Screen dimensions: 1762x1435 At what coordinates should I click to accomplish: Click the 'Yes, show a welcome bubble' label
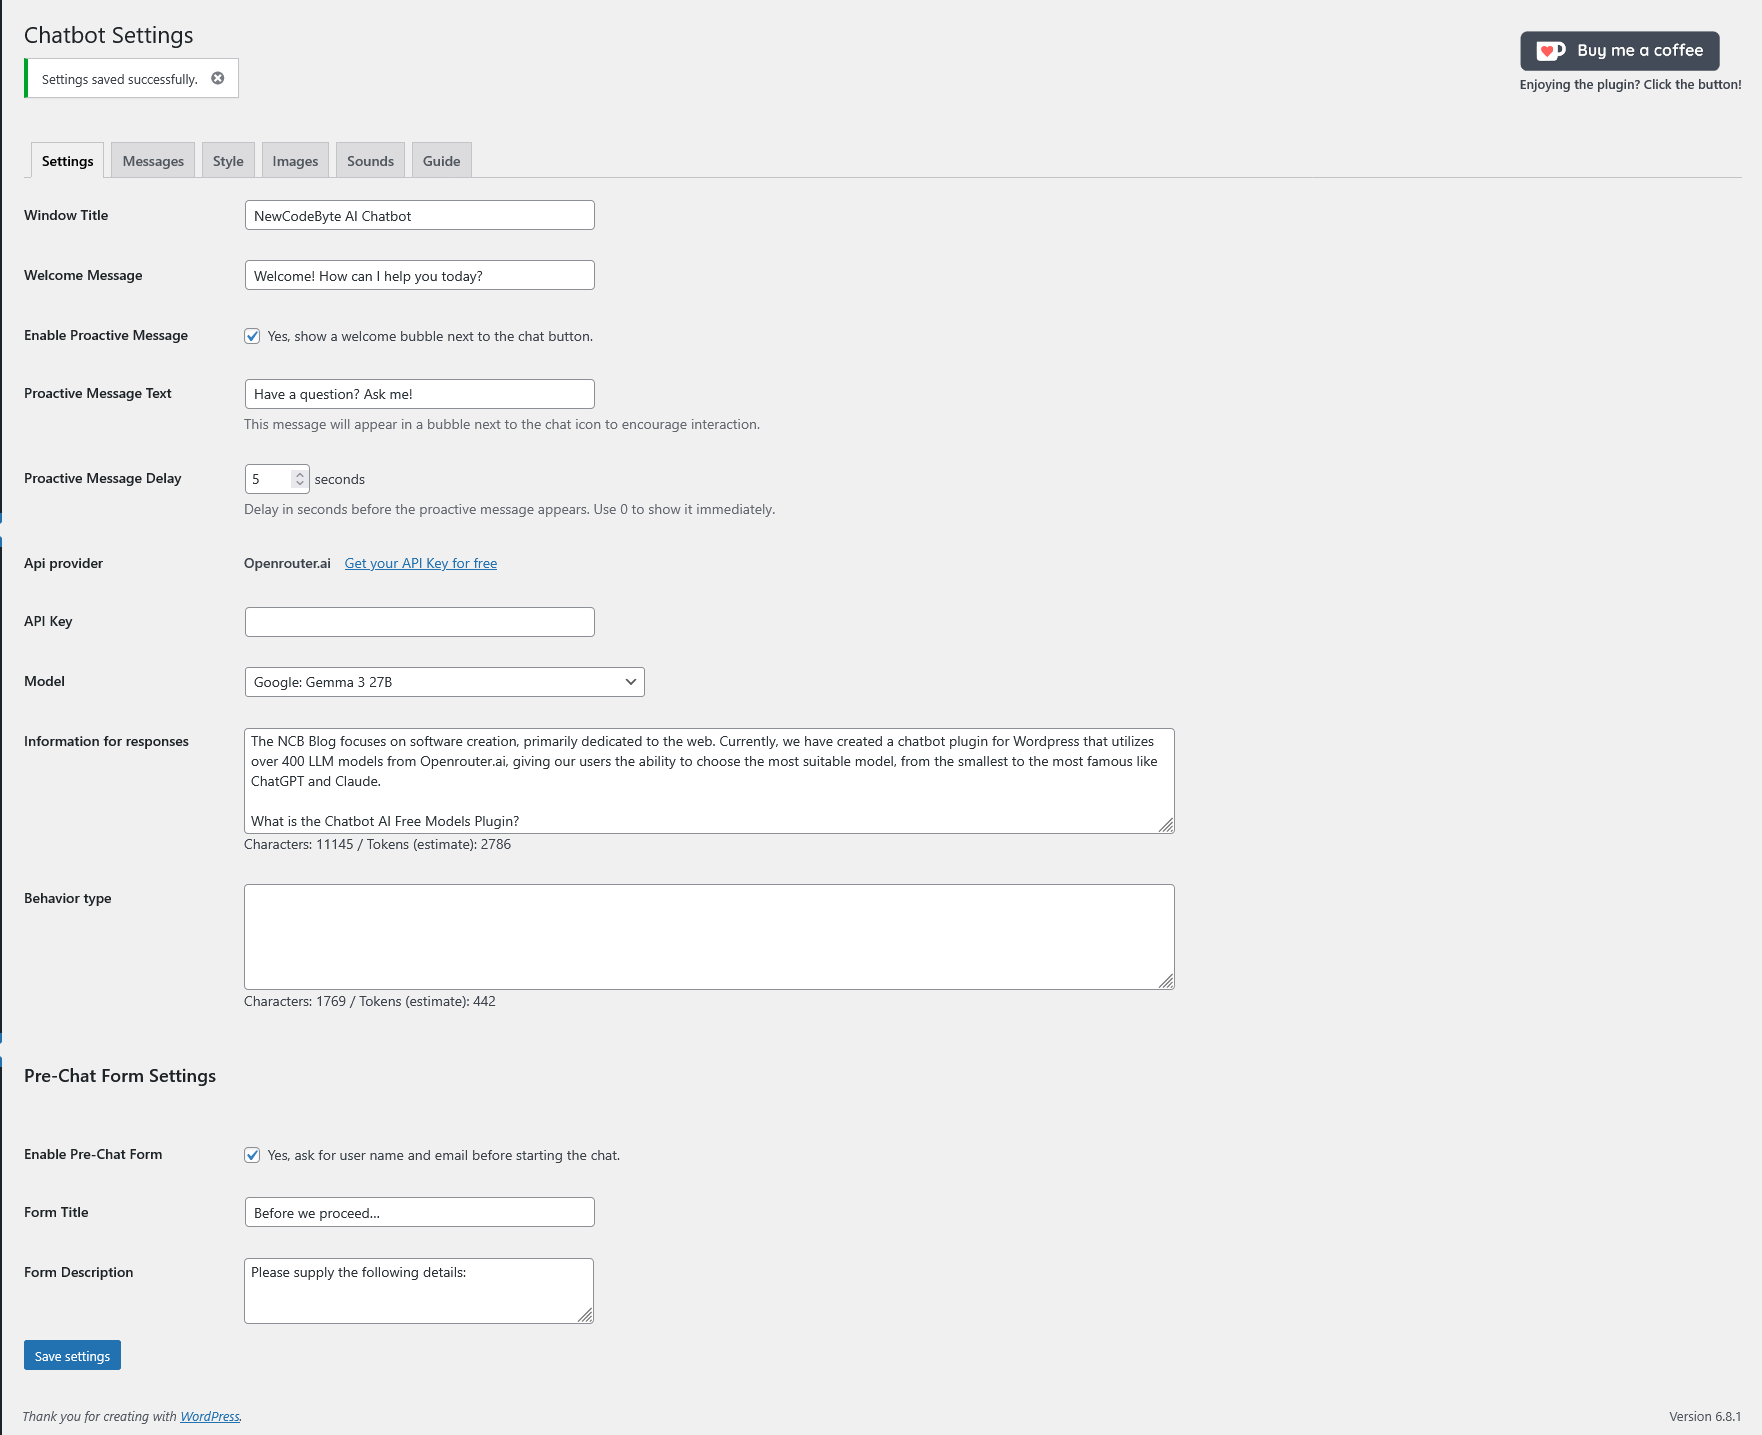(430, 336)
